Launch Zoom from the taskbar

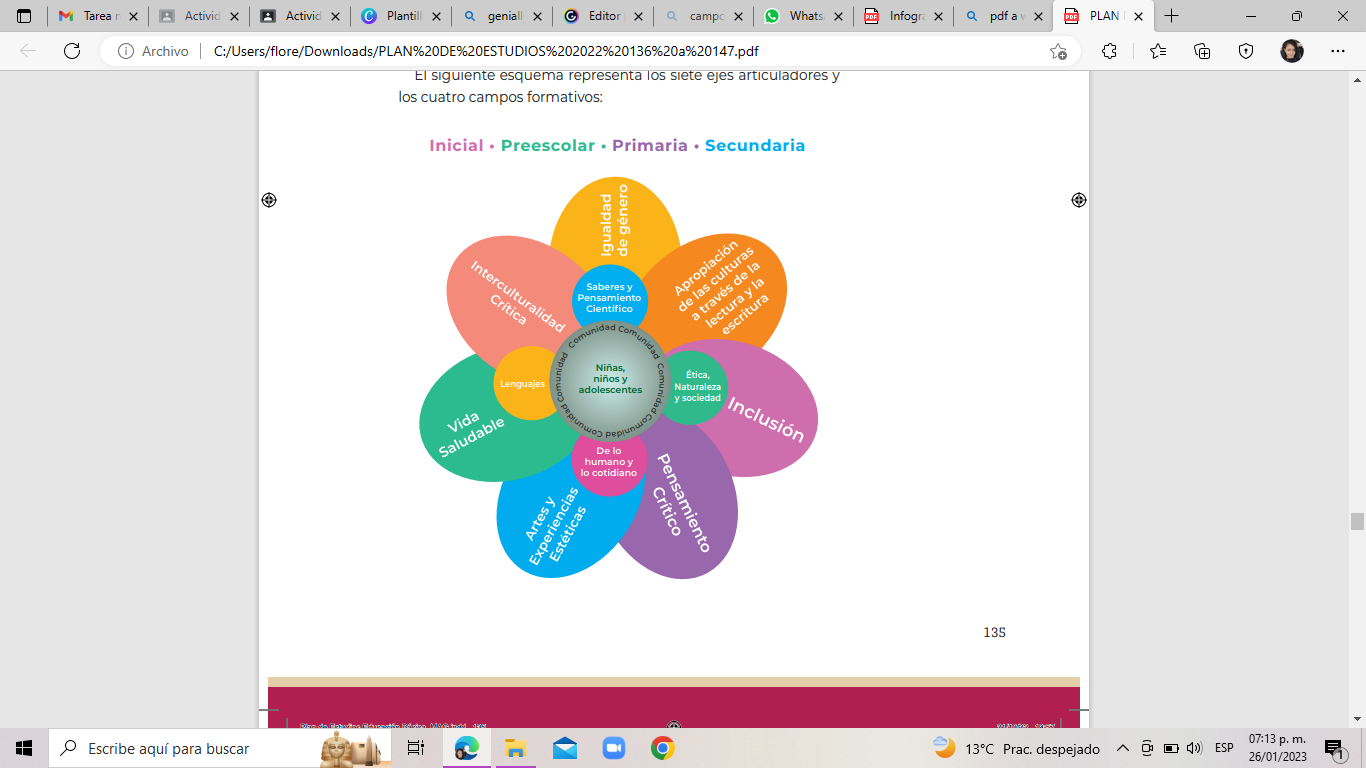click(613, 748)
